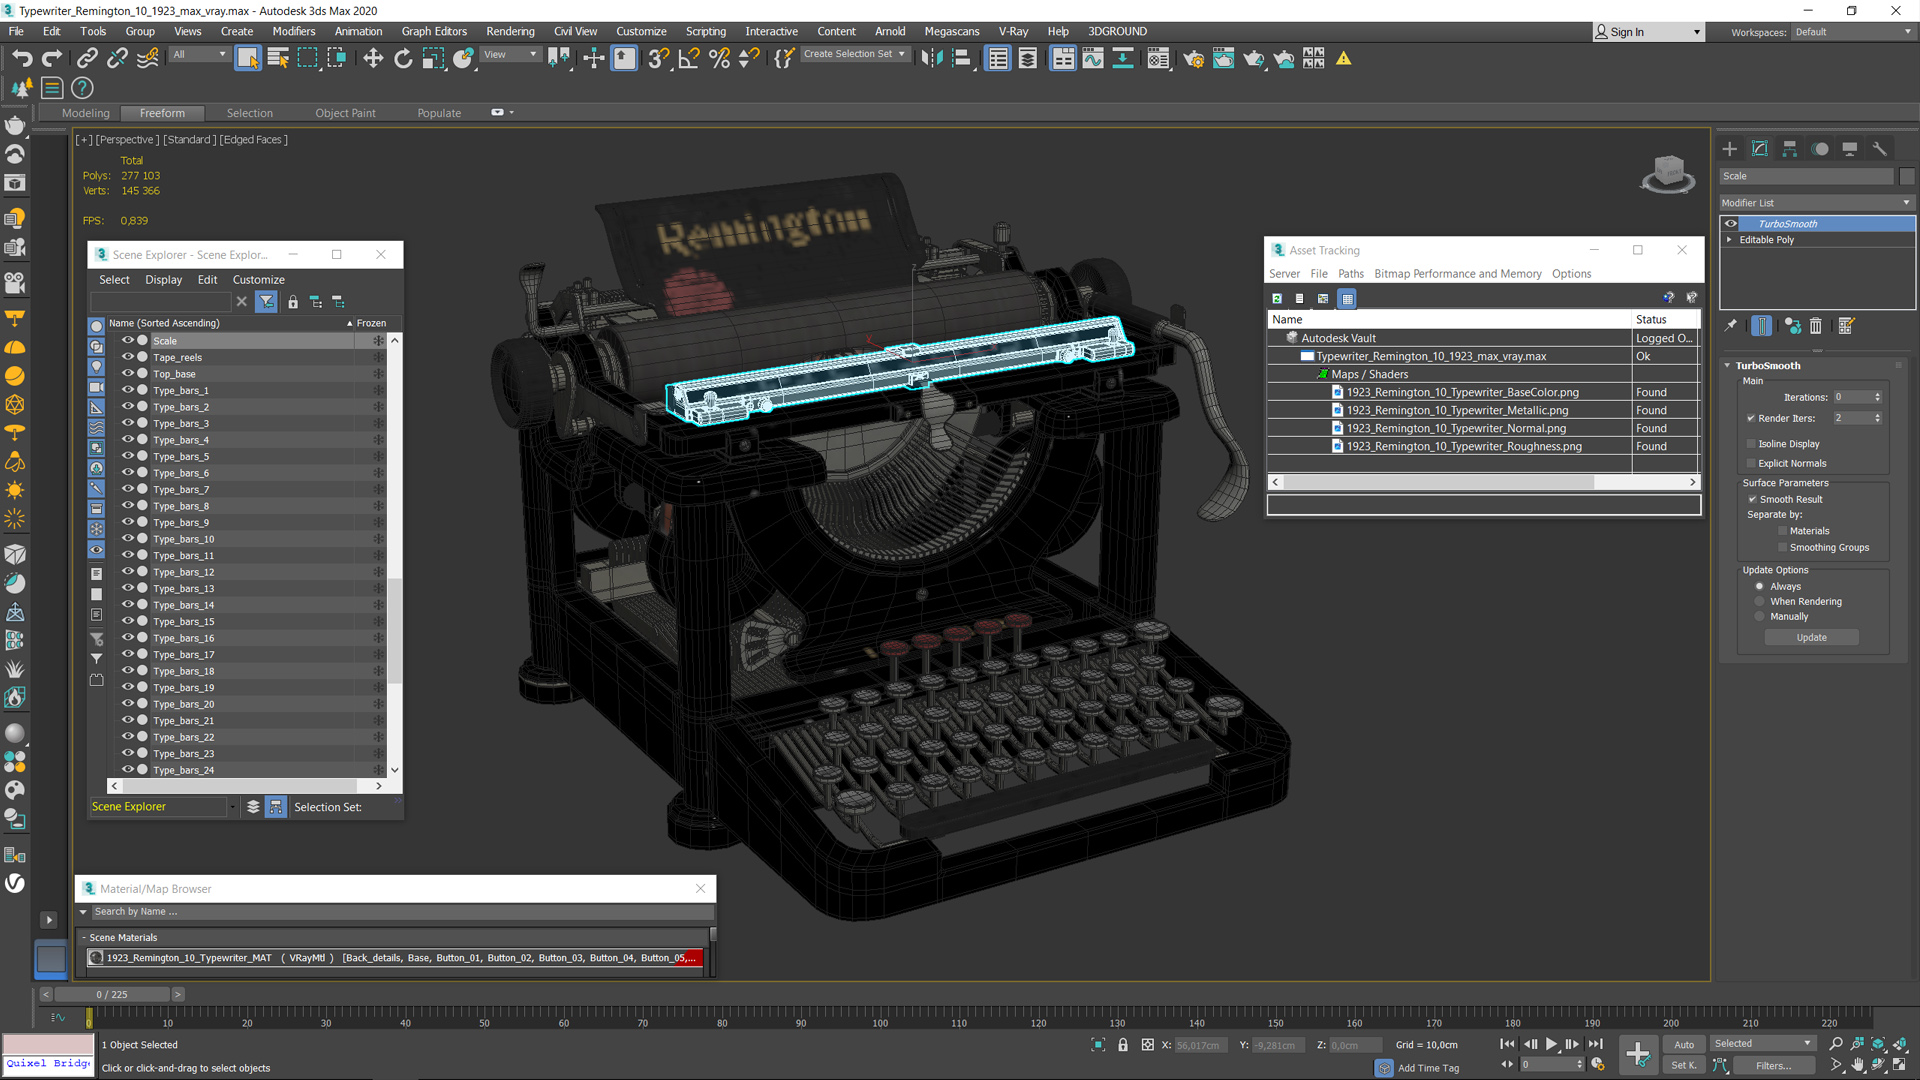The image size is (1920, 1080).
Task: Click the Auto key button
Action: pos(1684,1044)
